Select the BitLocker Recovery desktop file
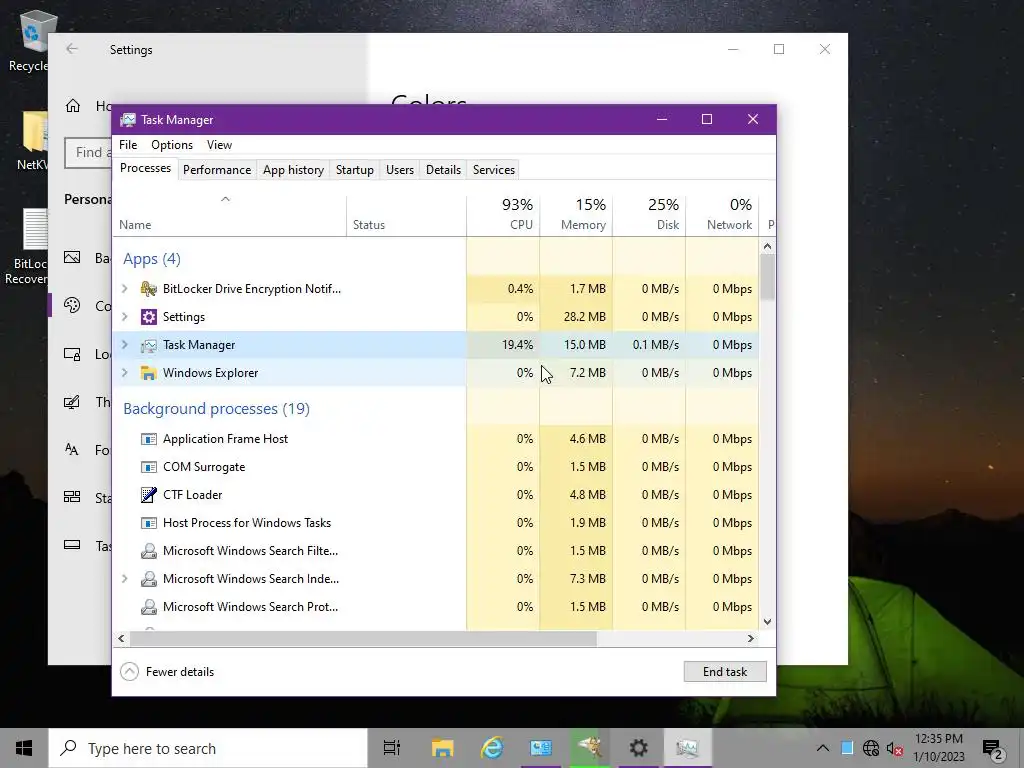The width and height of the screenshot is (1024, 768). point(26,247)
